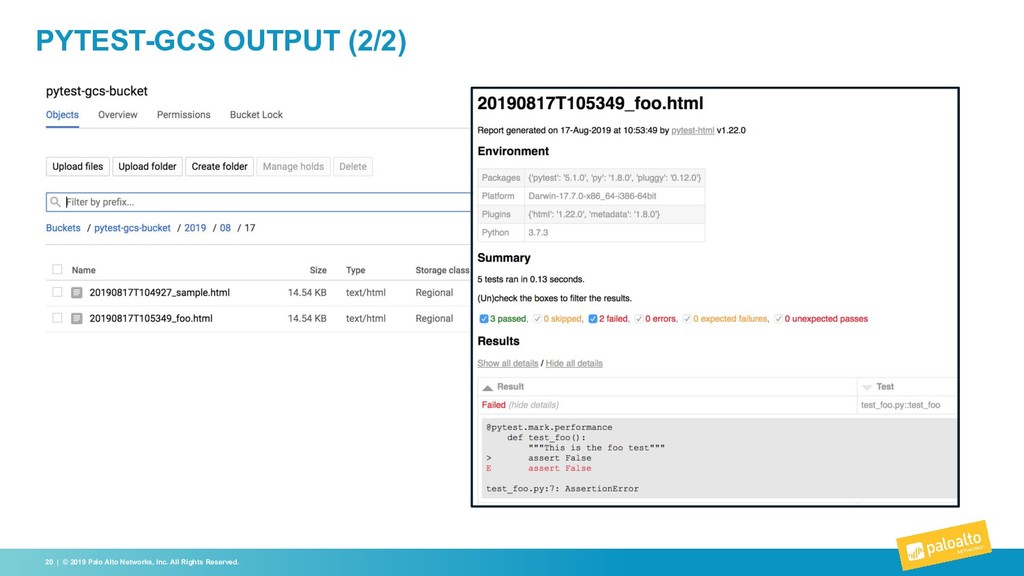1024x576 pixels.
Task: Open the Bucket Lock tab
Action: click(256, 114)
